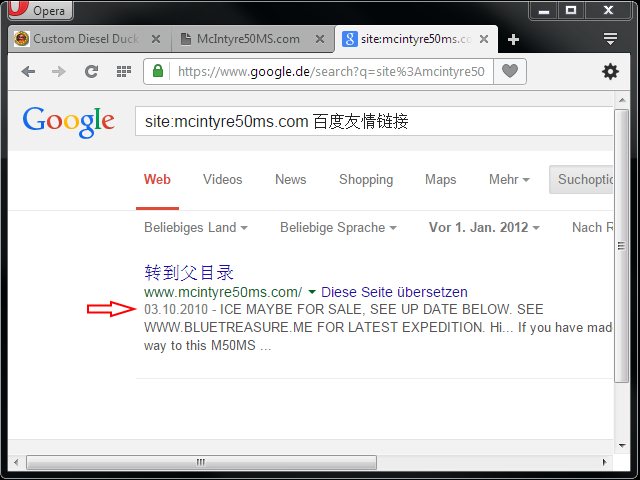Viewport: 640px width, 480px height.
Task: Switch to the McIntyre50MS.com tab
Action: [x=253, y=39]
